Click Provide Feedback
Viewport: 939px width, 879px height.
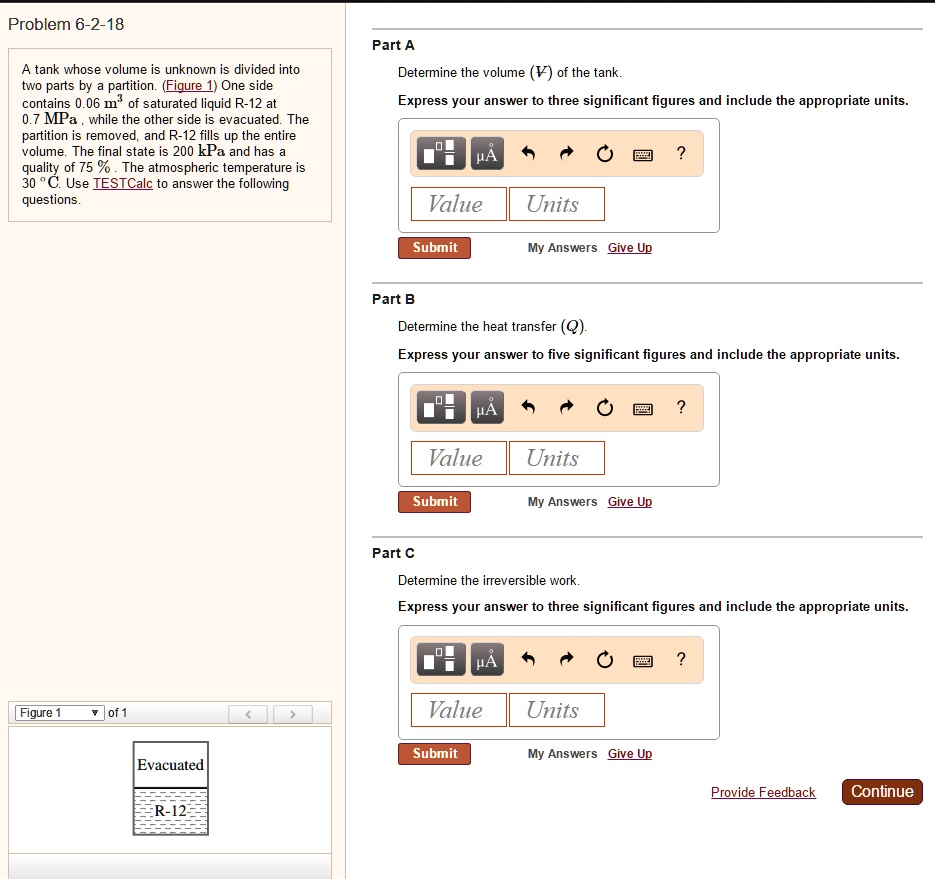click(x=763, y=792)
